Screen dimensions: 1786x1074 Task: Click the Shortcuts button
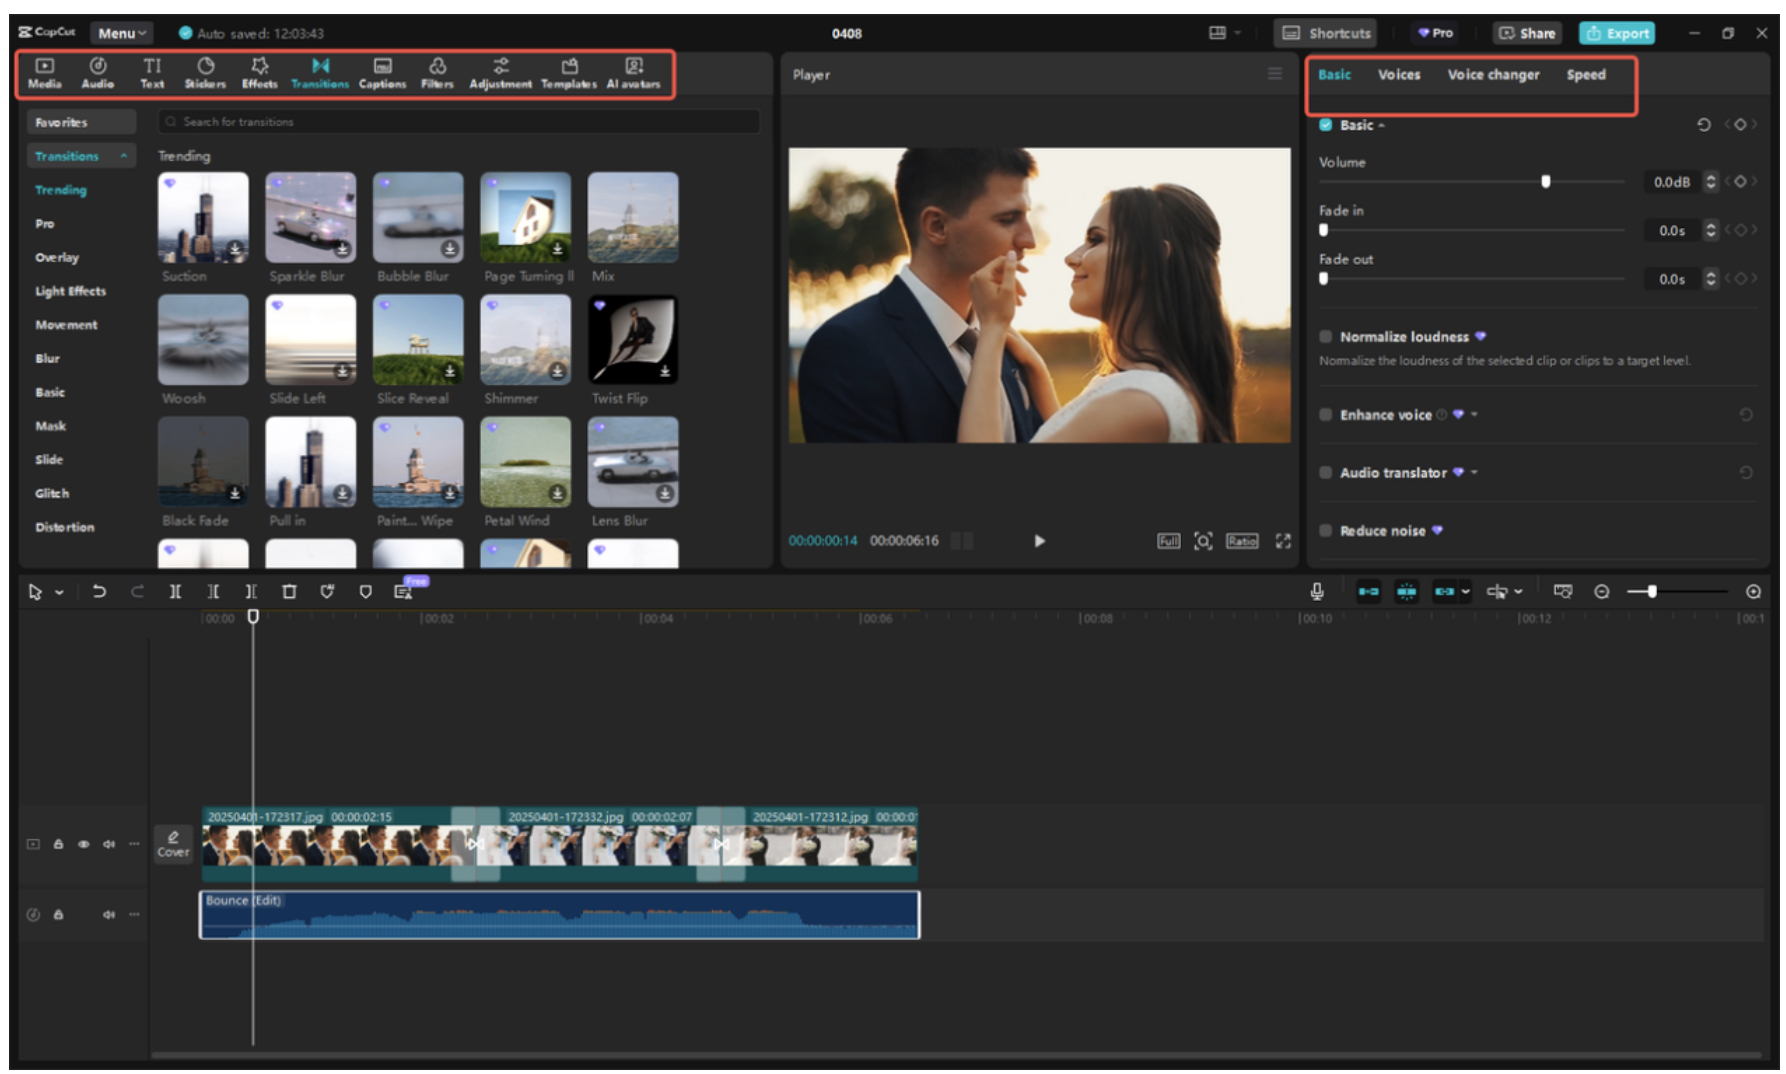coord(1326,33)
